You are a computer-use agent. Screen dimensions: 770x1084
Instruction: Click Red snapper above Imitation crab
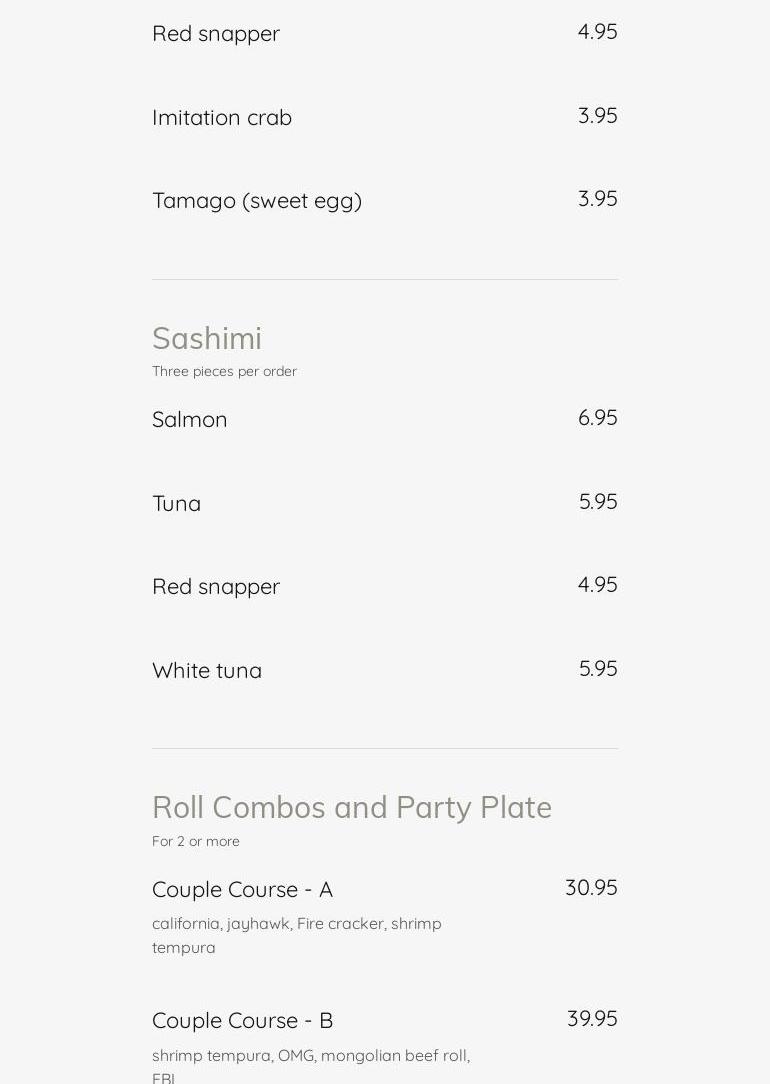coord(216,34)
